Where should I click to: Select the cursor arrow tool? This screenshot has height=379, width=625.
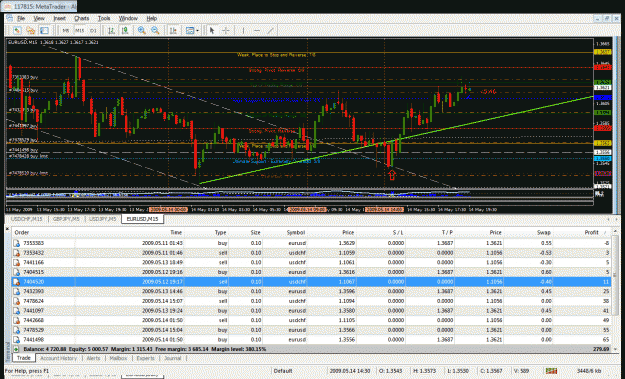[x=212, y=30]
